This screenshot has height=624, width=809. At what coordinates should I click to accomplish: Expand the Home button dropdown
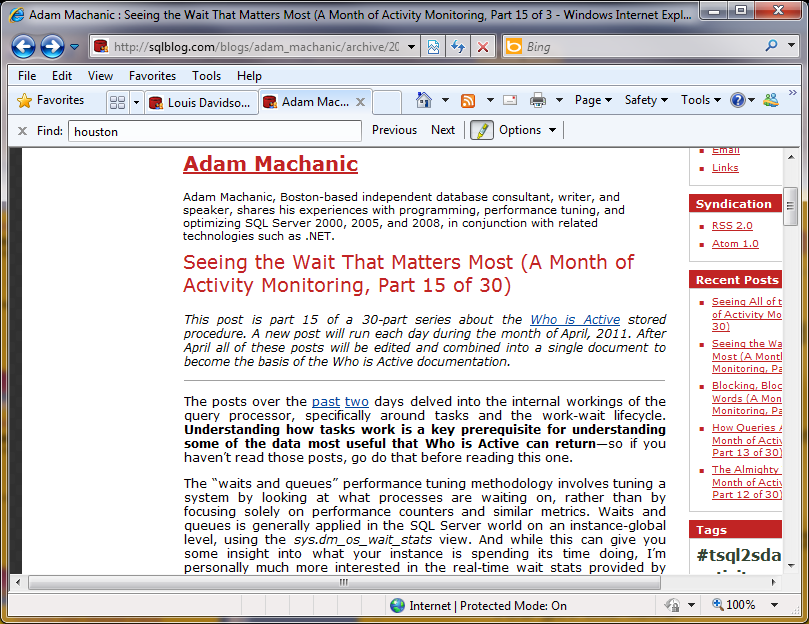coord(445,100)
